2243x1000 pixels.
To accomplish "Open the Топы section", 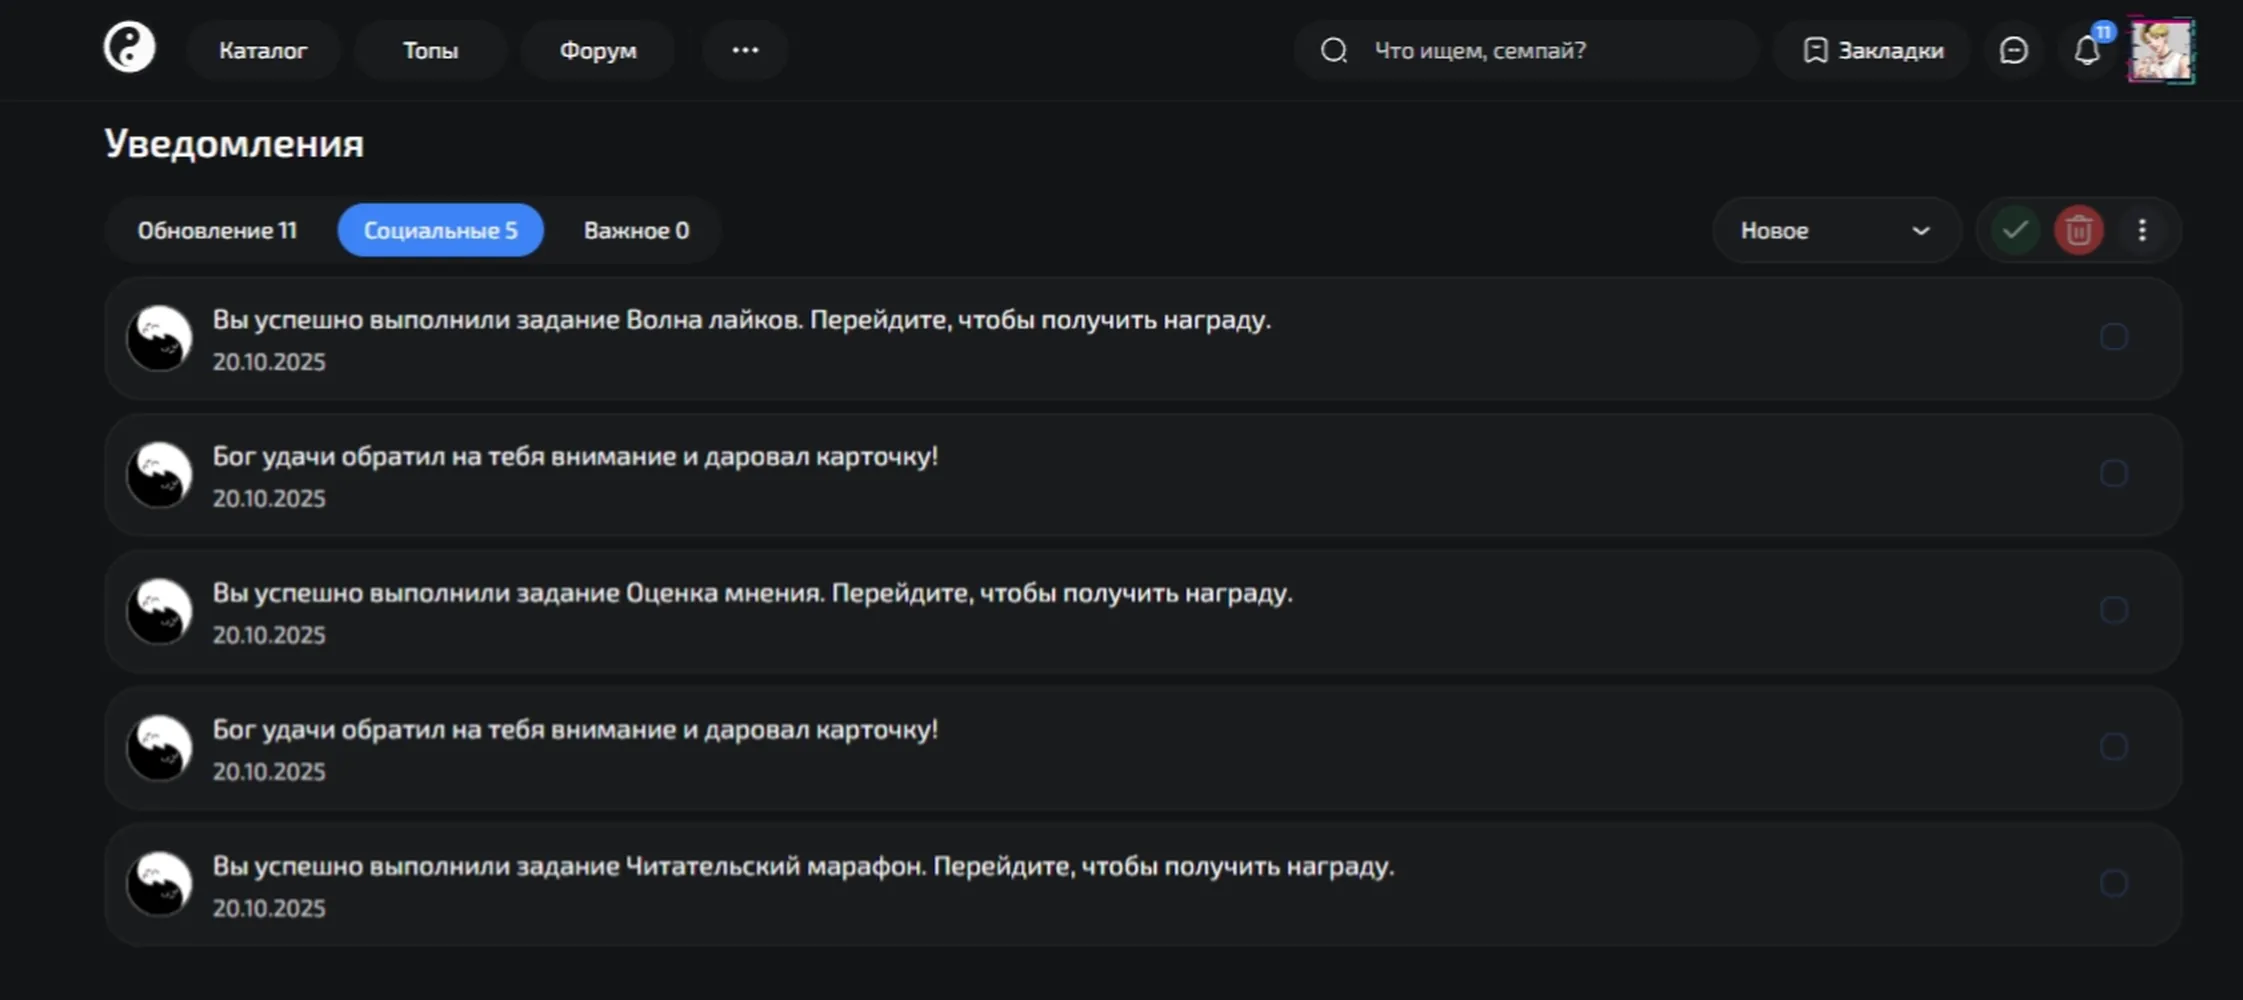I will point(430,50).
